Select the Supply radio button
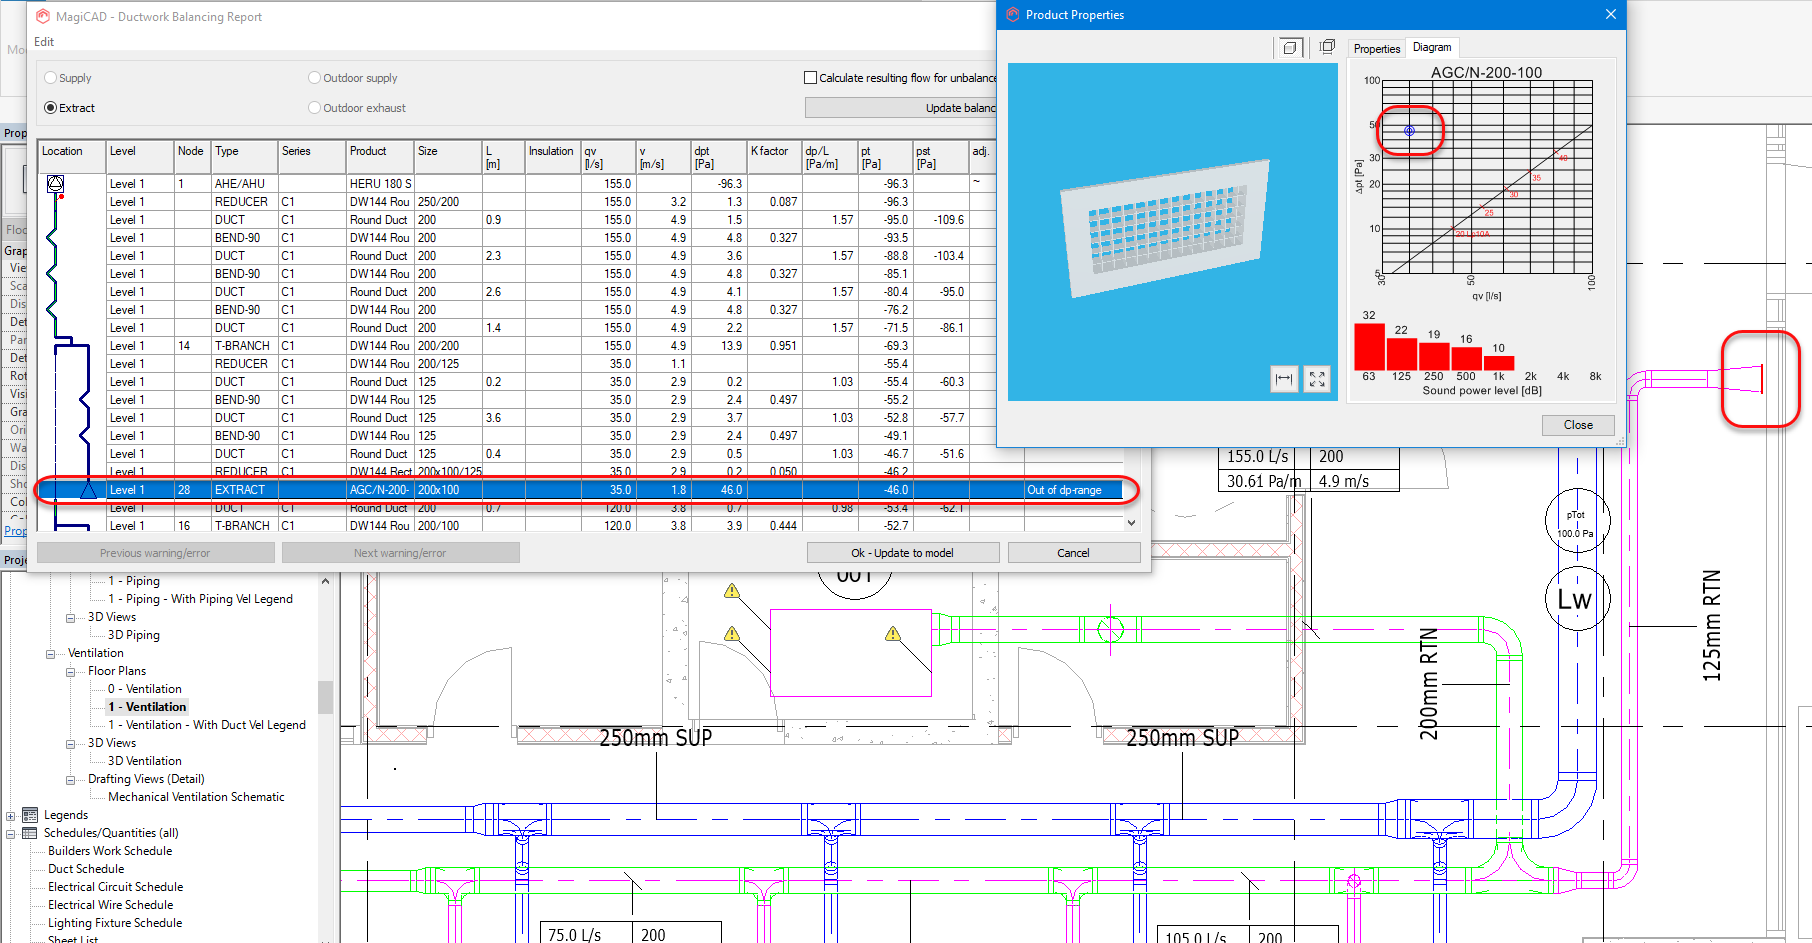 click(51, 78)
